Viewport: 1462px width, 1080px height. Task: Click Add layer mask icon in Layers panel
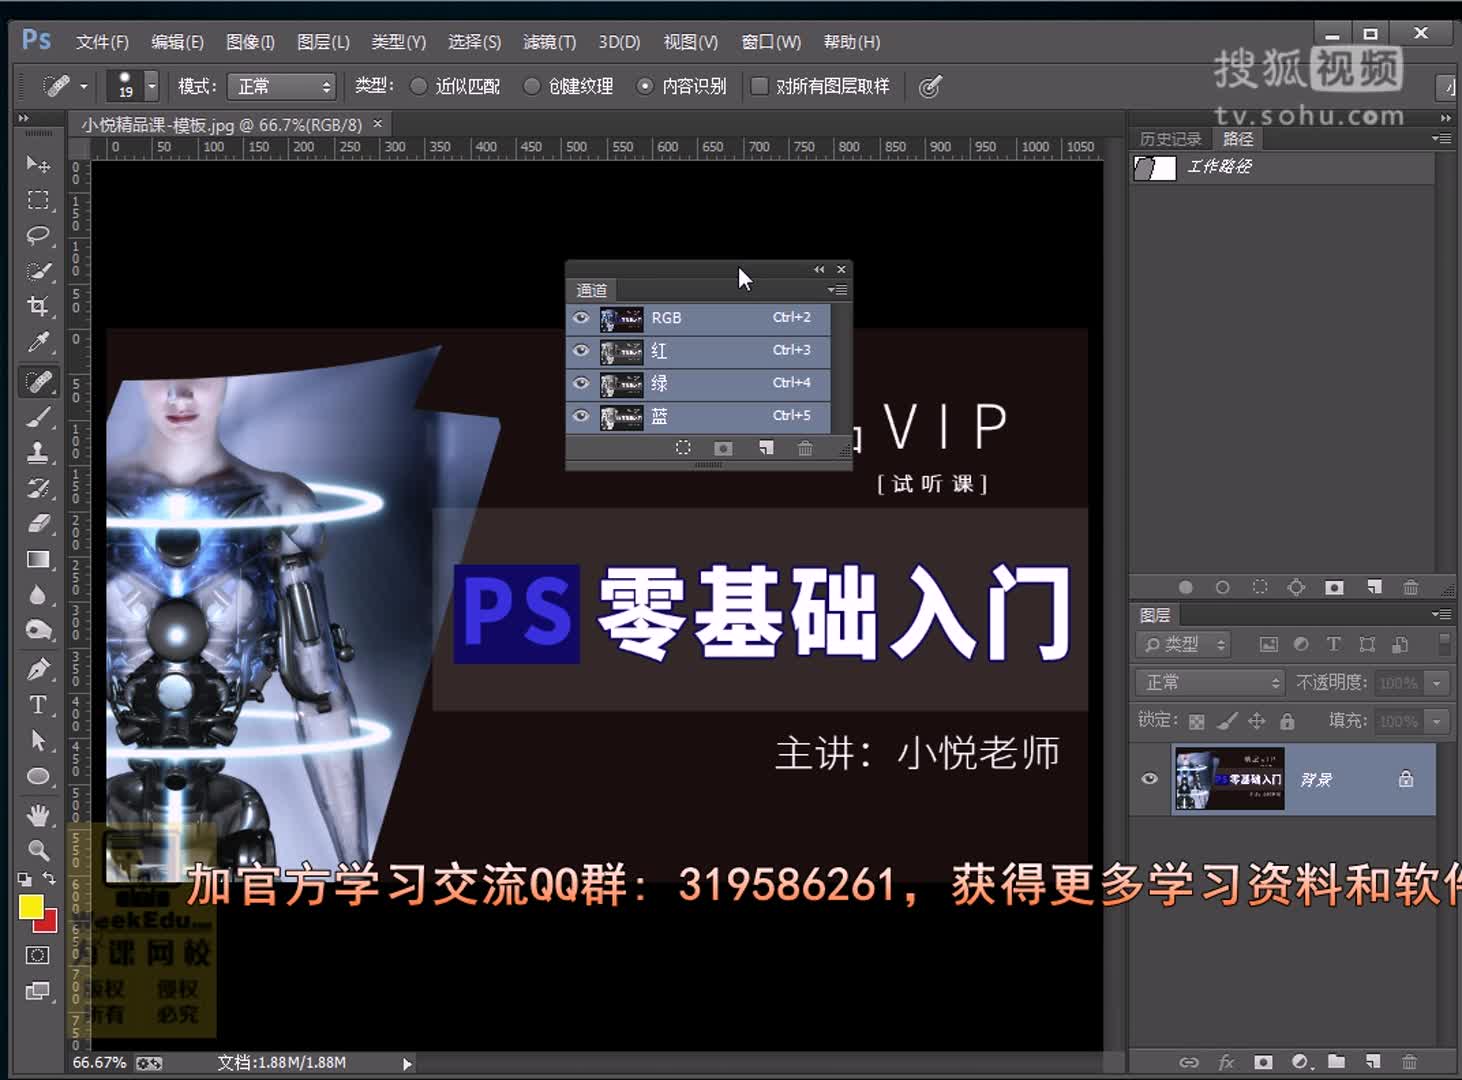(1264, 1062)
